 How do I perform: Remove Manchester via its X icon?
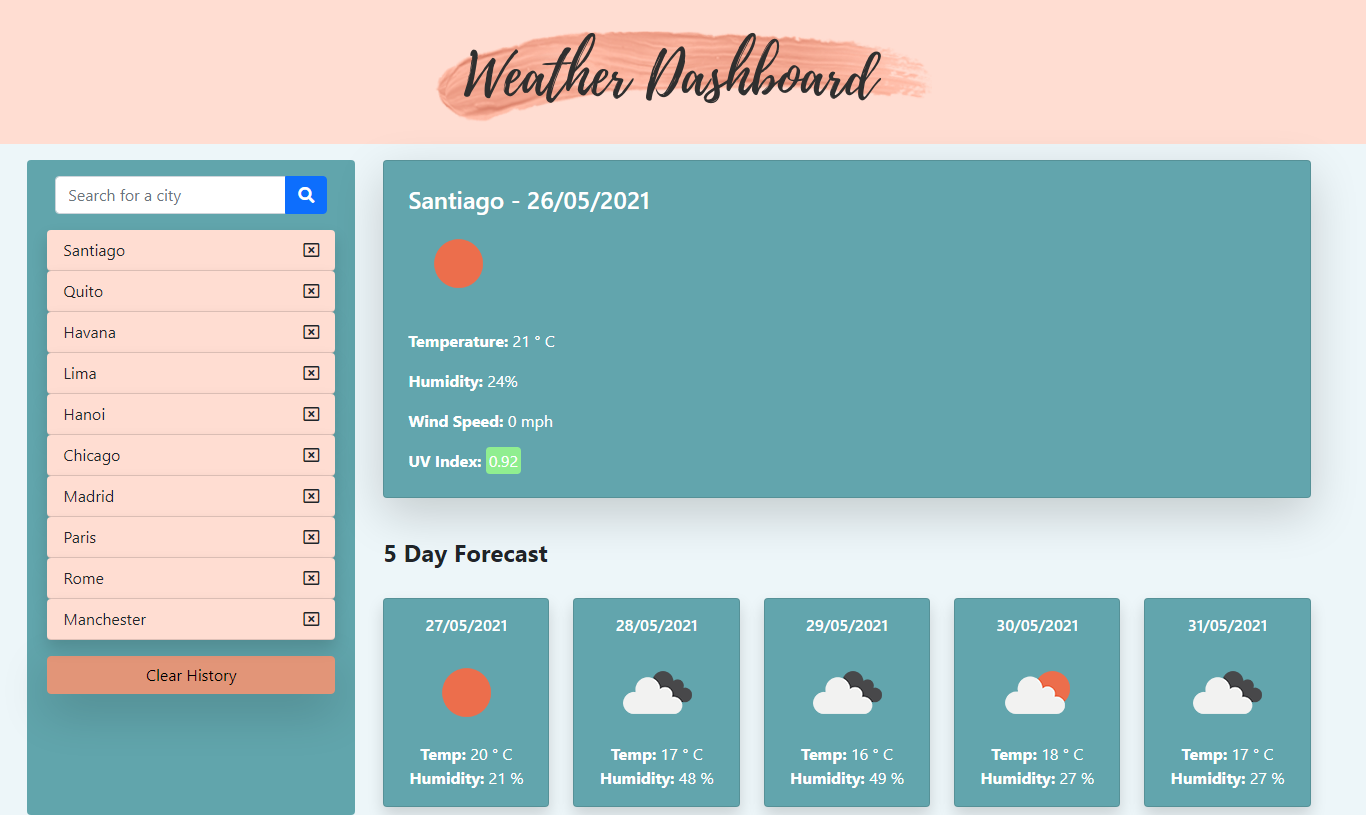(311, 619)
